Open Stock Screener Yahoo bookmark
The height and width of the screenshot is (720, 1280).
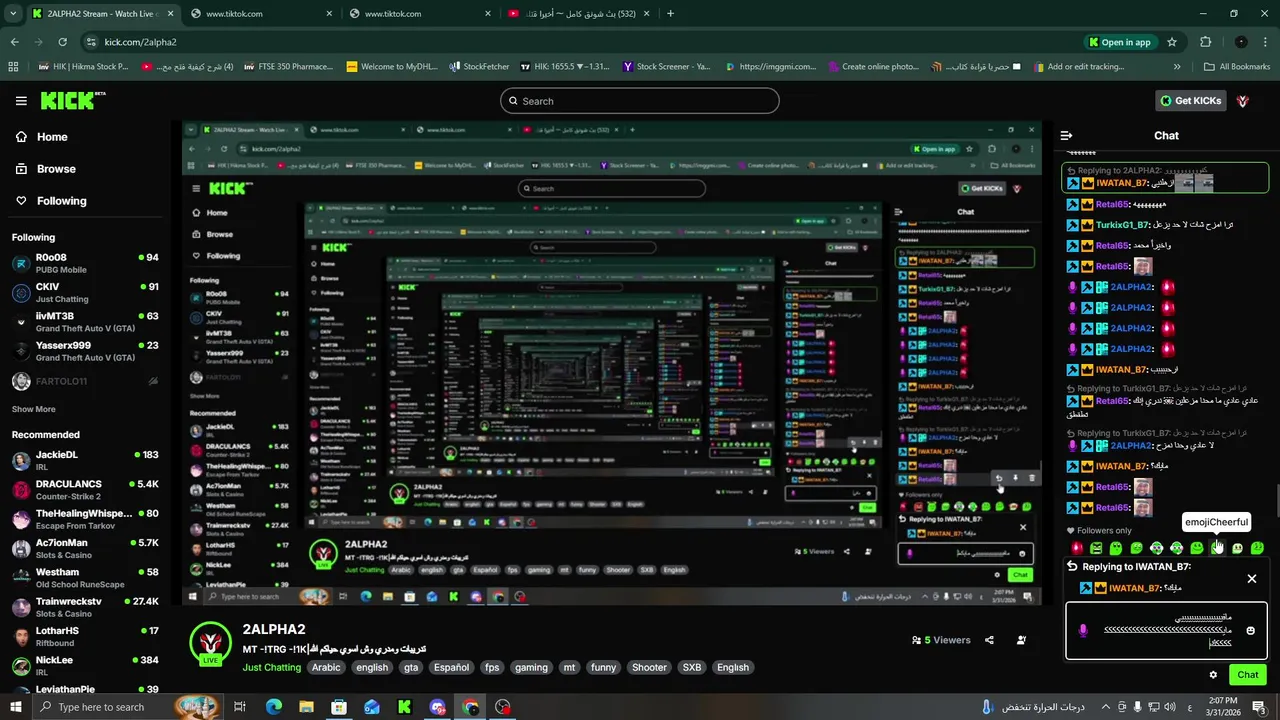pyautogui.click(x=666, y=67)
